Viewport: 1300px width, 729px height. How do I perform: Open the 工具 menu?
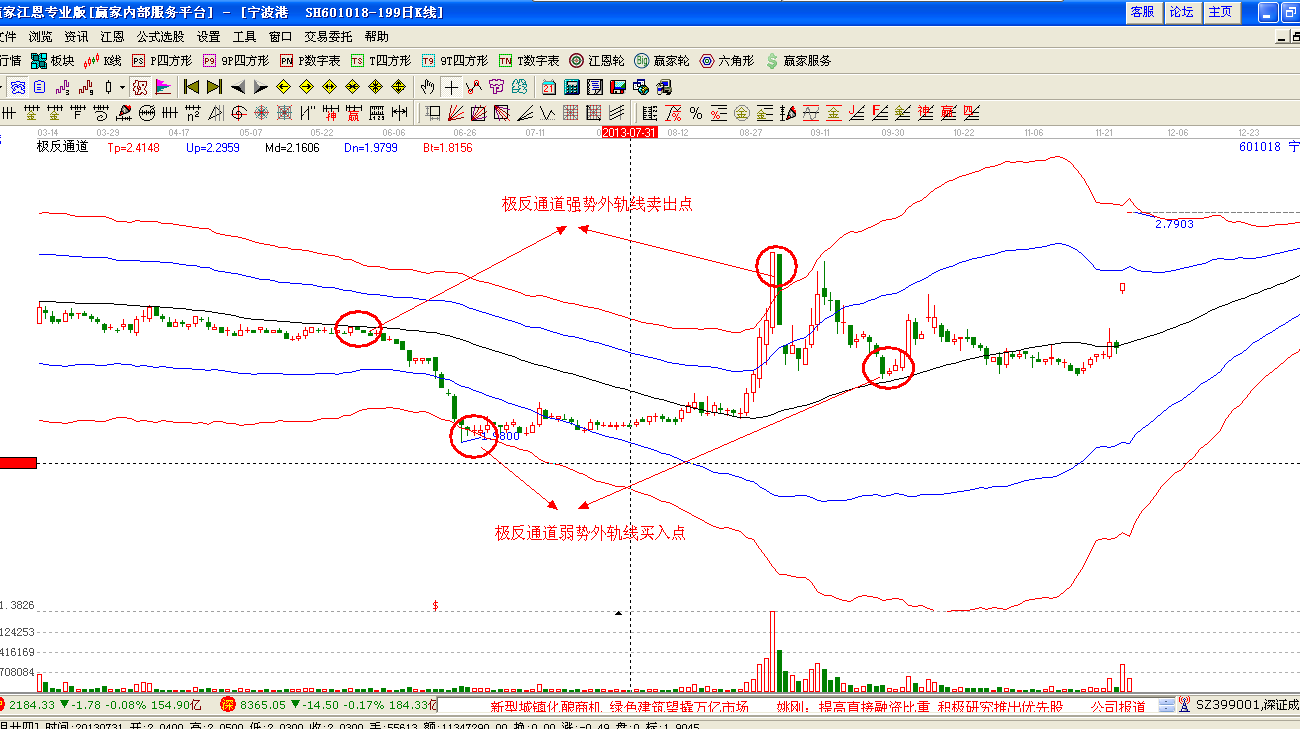245,36
